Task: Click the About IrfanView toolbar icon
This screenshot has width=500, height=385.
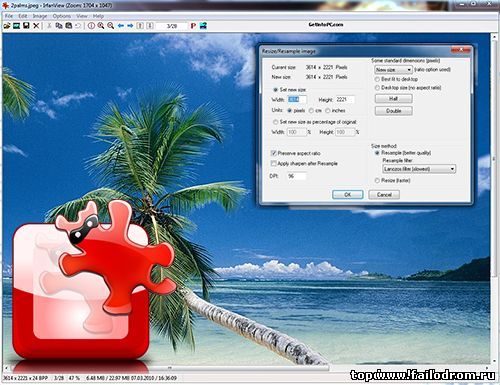Action: point(203,26)
